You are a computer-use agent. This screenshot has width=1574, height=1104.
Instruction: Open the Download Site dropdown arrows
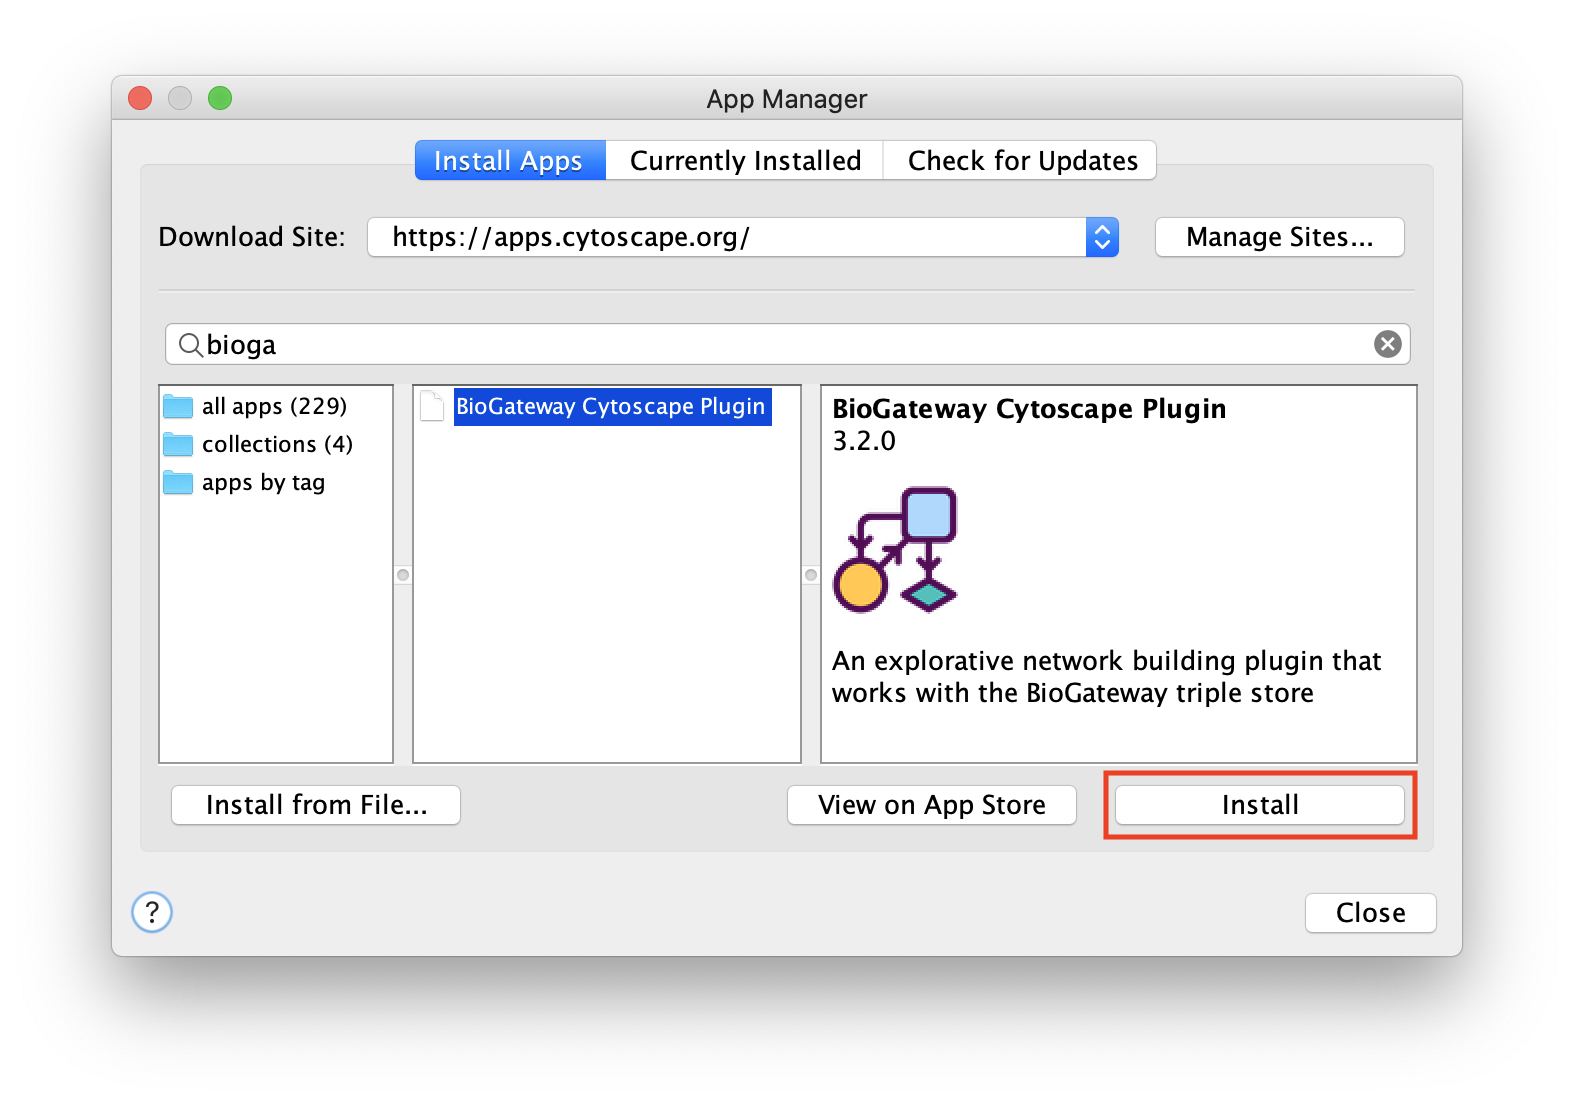pos(1102,237)
